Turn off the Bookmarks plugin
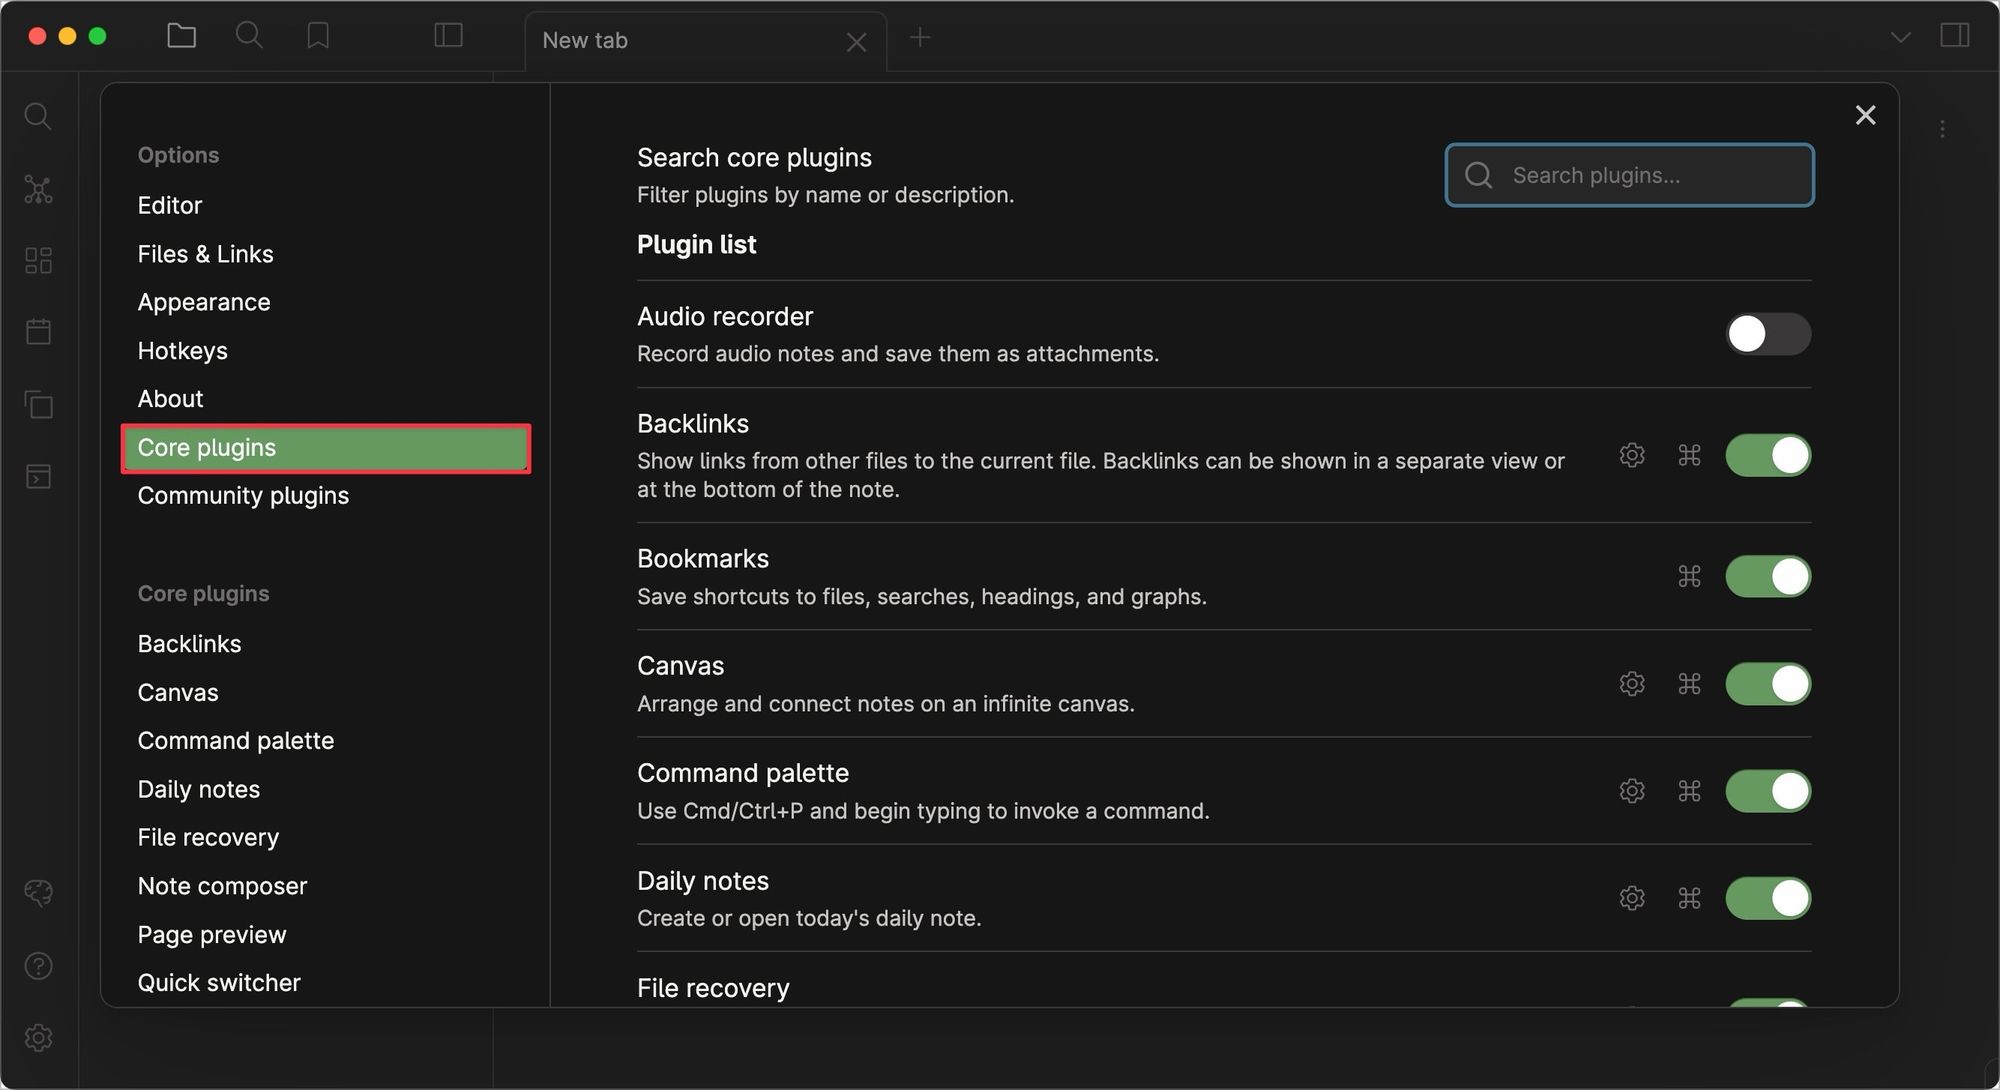This screenshot has width=2000, height=1090. pos(1767,576)
